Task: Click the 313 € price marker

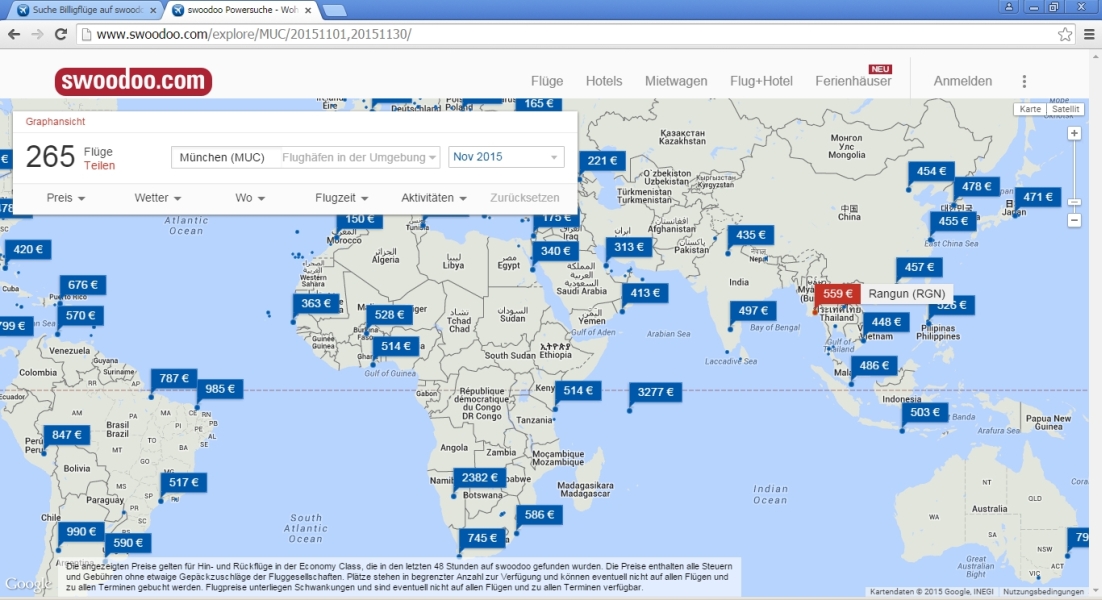Action: [628, 247]
